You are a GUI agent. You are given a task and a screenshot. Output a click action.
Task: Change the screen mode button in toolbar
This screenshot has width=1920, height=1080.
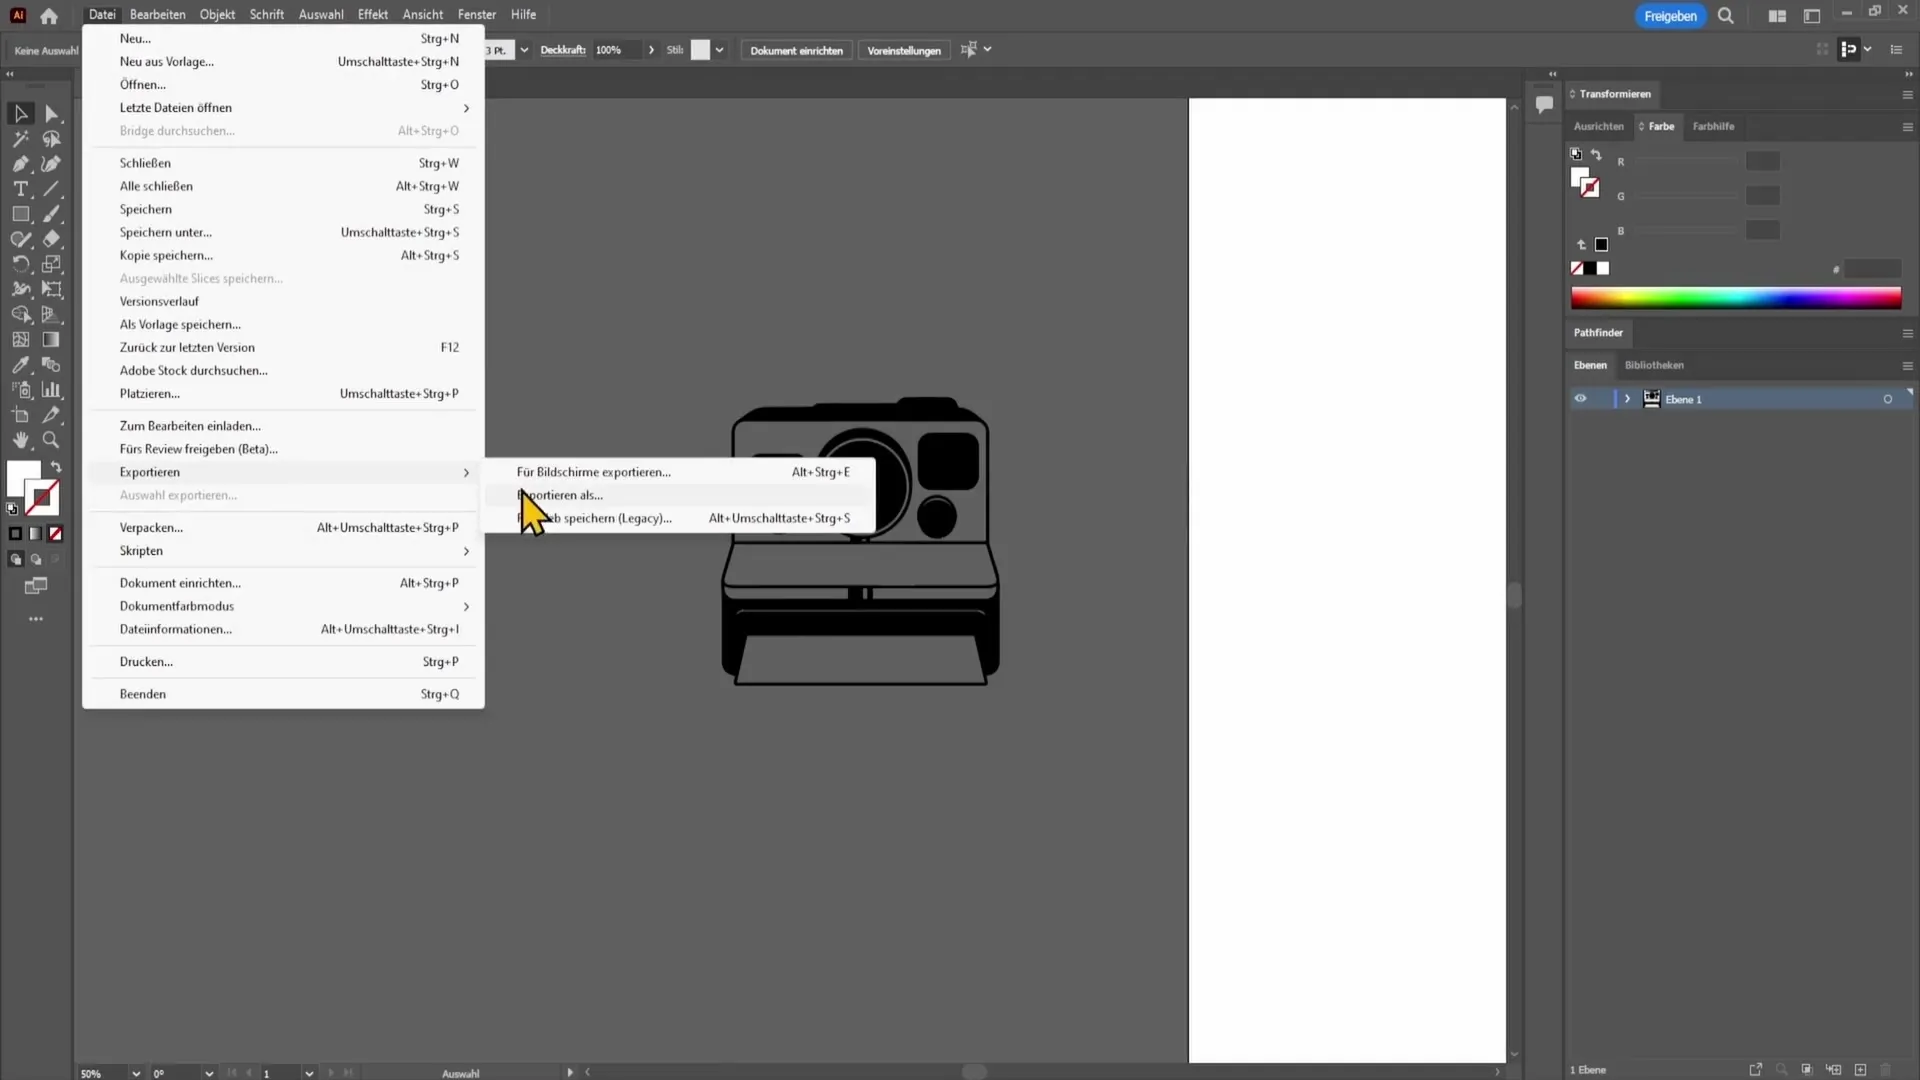click(36, 586)
